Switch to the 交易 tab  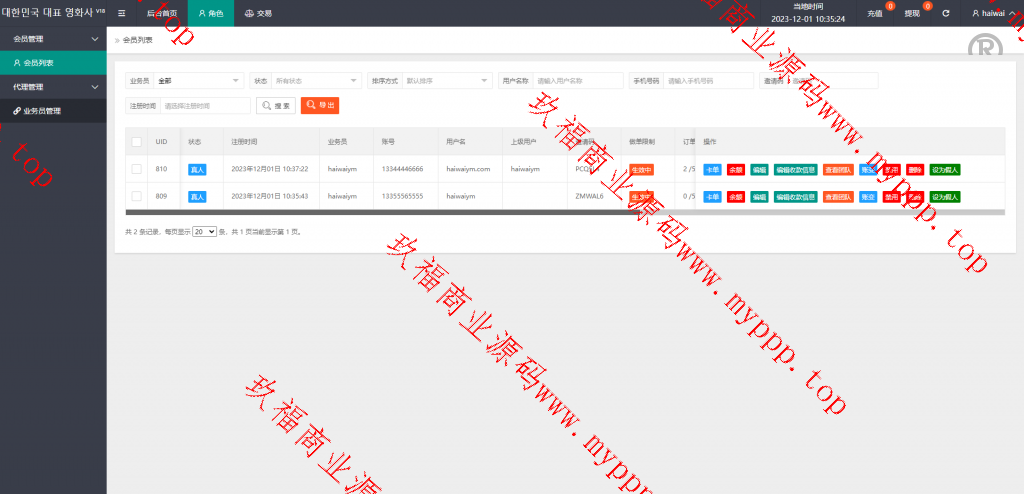258,13
